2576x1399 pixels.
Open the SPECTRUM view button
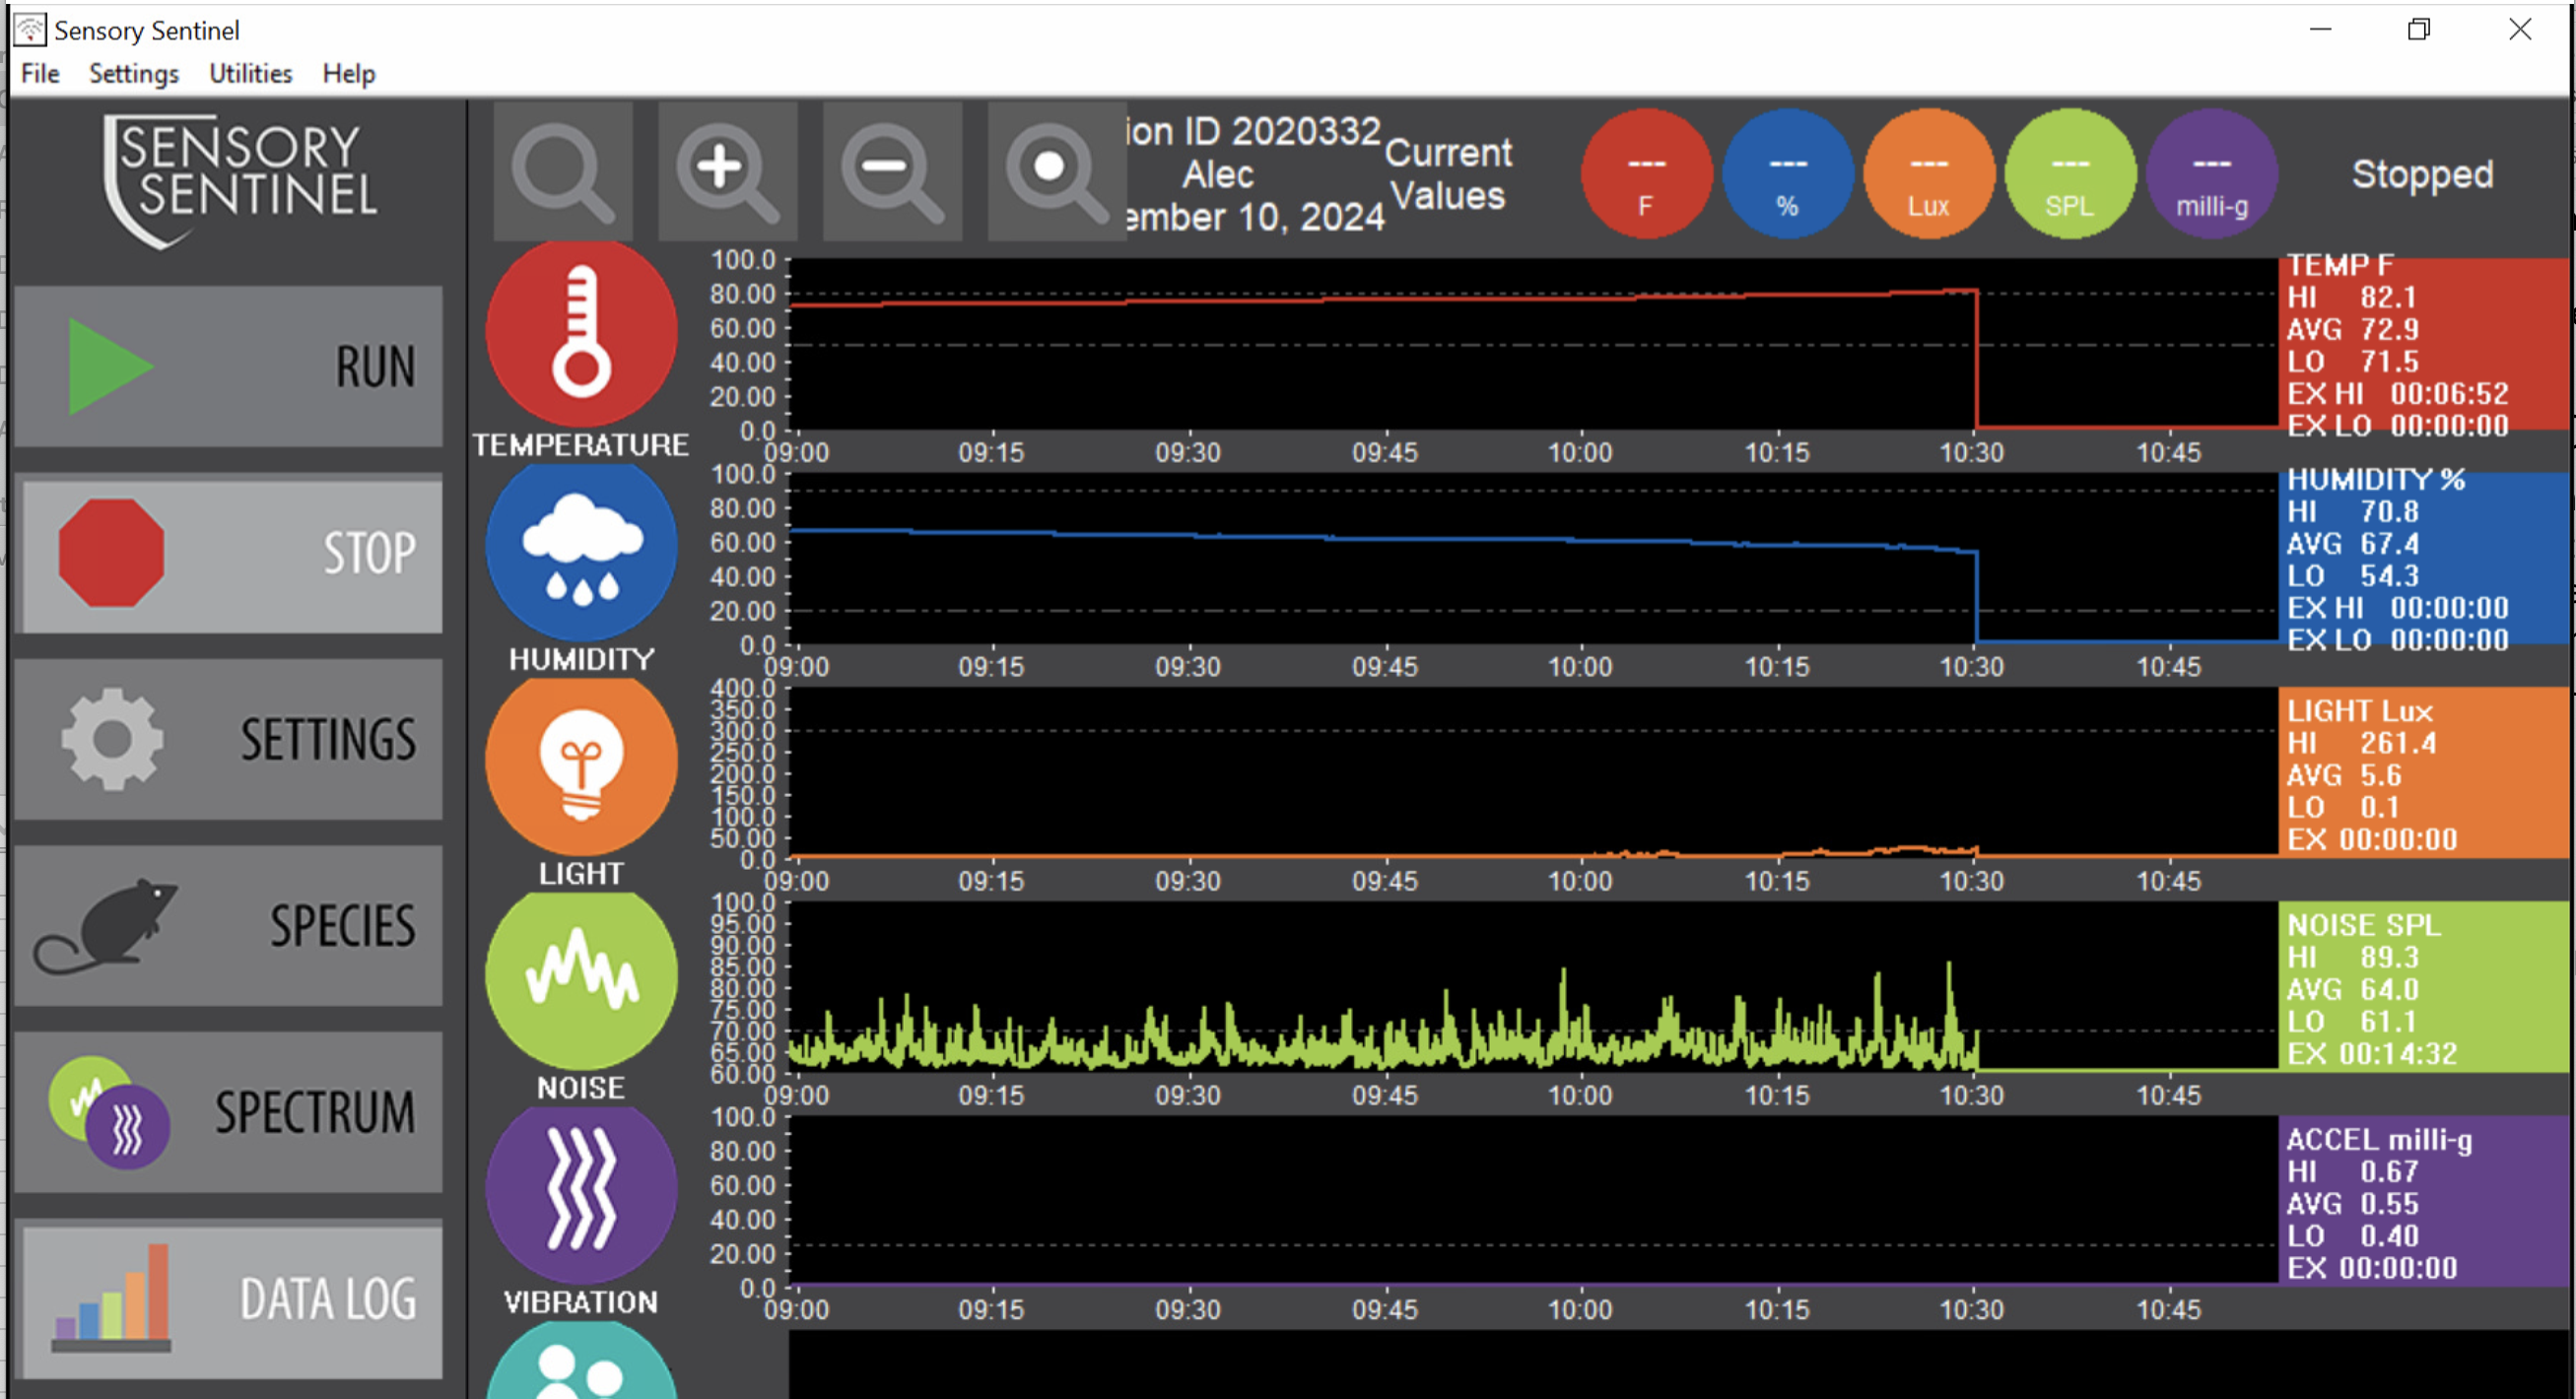point(229,1111)
